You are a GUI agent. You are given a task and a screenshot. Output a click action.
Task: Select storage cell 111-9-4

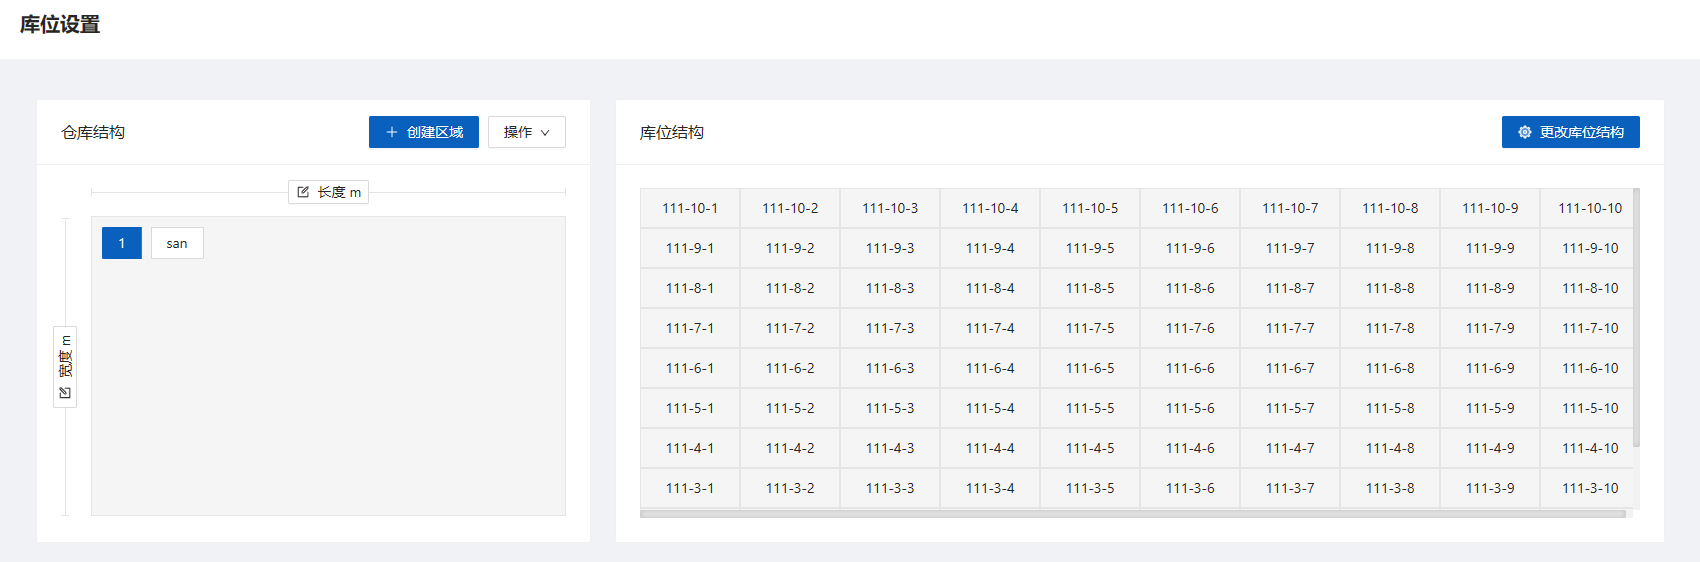[x=990, y=248]
